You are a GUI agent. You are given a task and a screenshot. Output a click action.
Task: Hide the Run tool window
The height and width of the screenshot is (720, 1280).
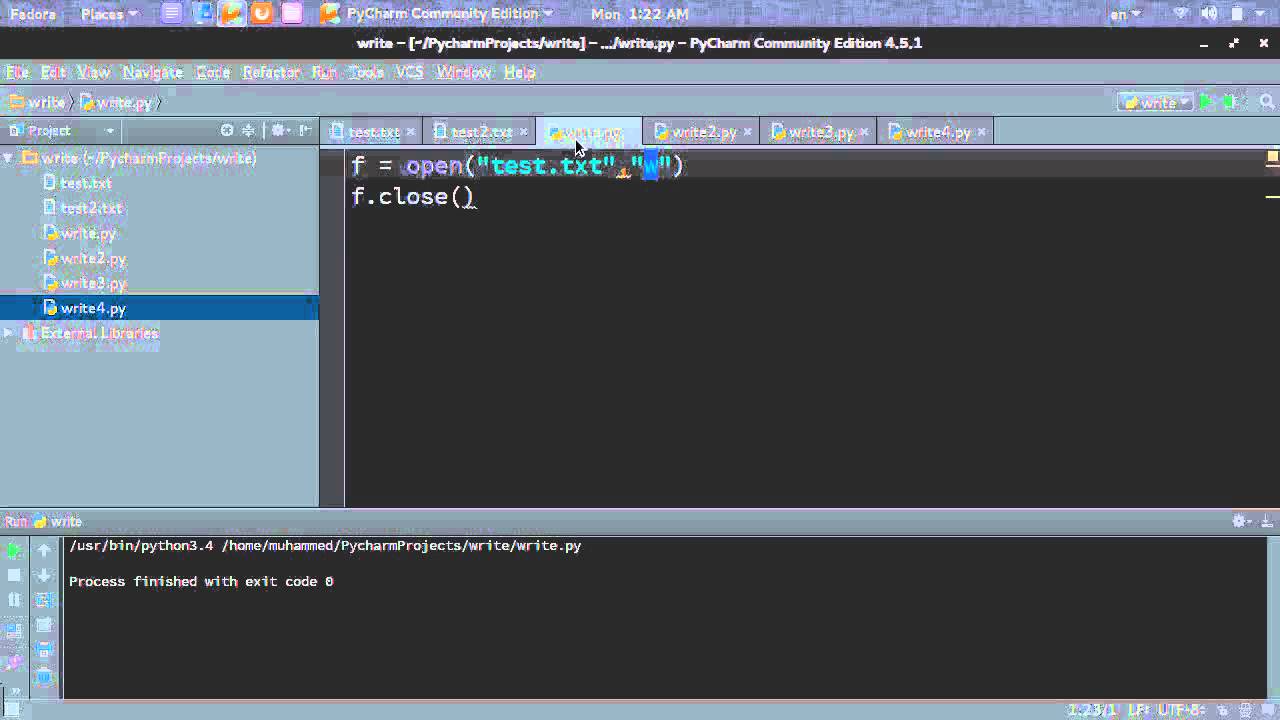1267,521
